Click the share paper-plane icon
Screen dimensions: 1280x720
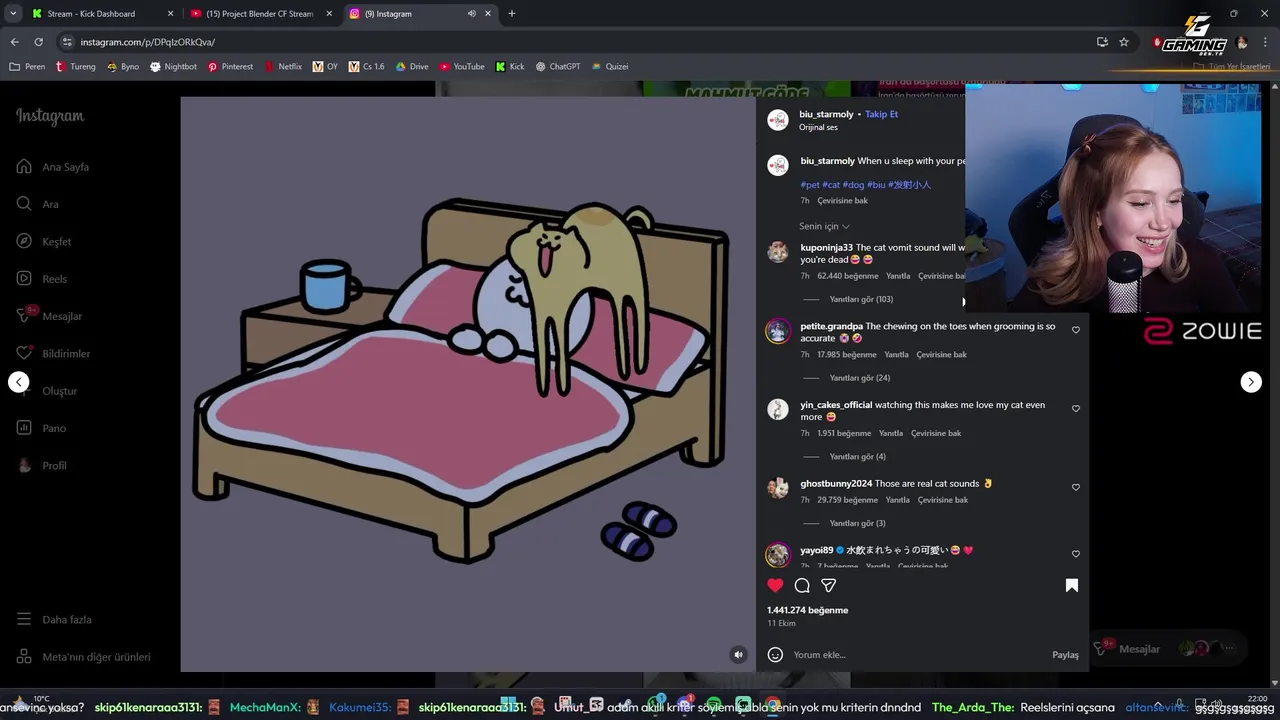point(828,585)
